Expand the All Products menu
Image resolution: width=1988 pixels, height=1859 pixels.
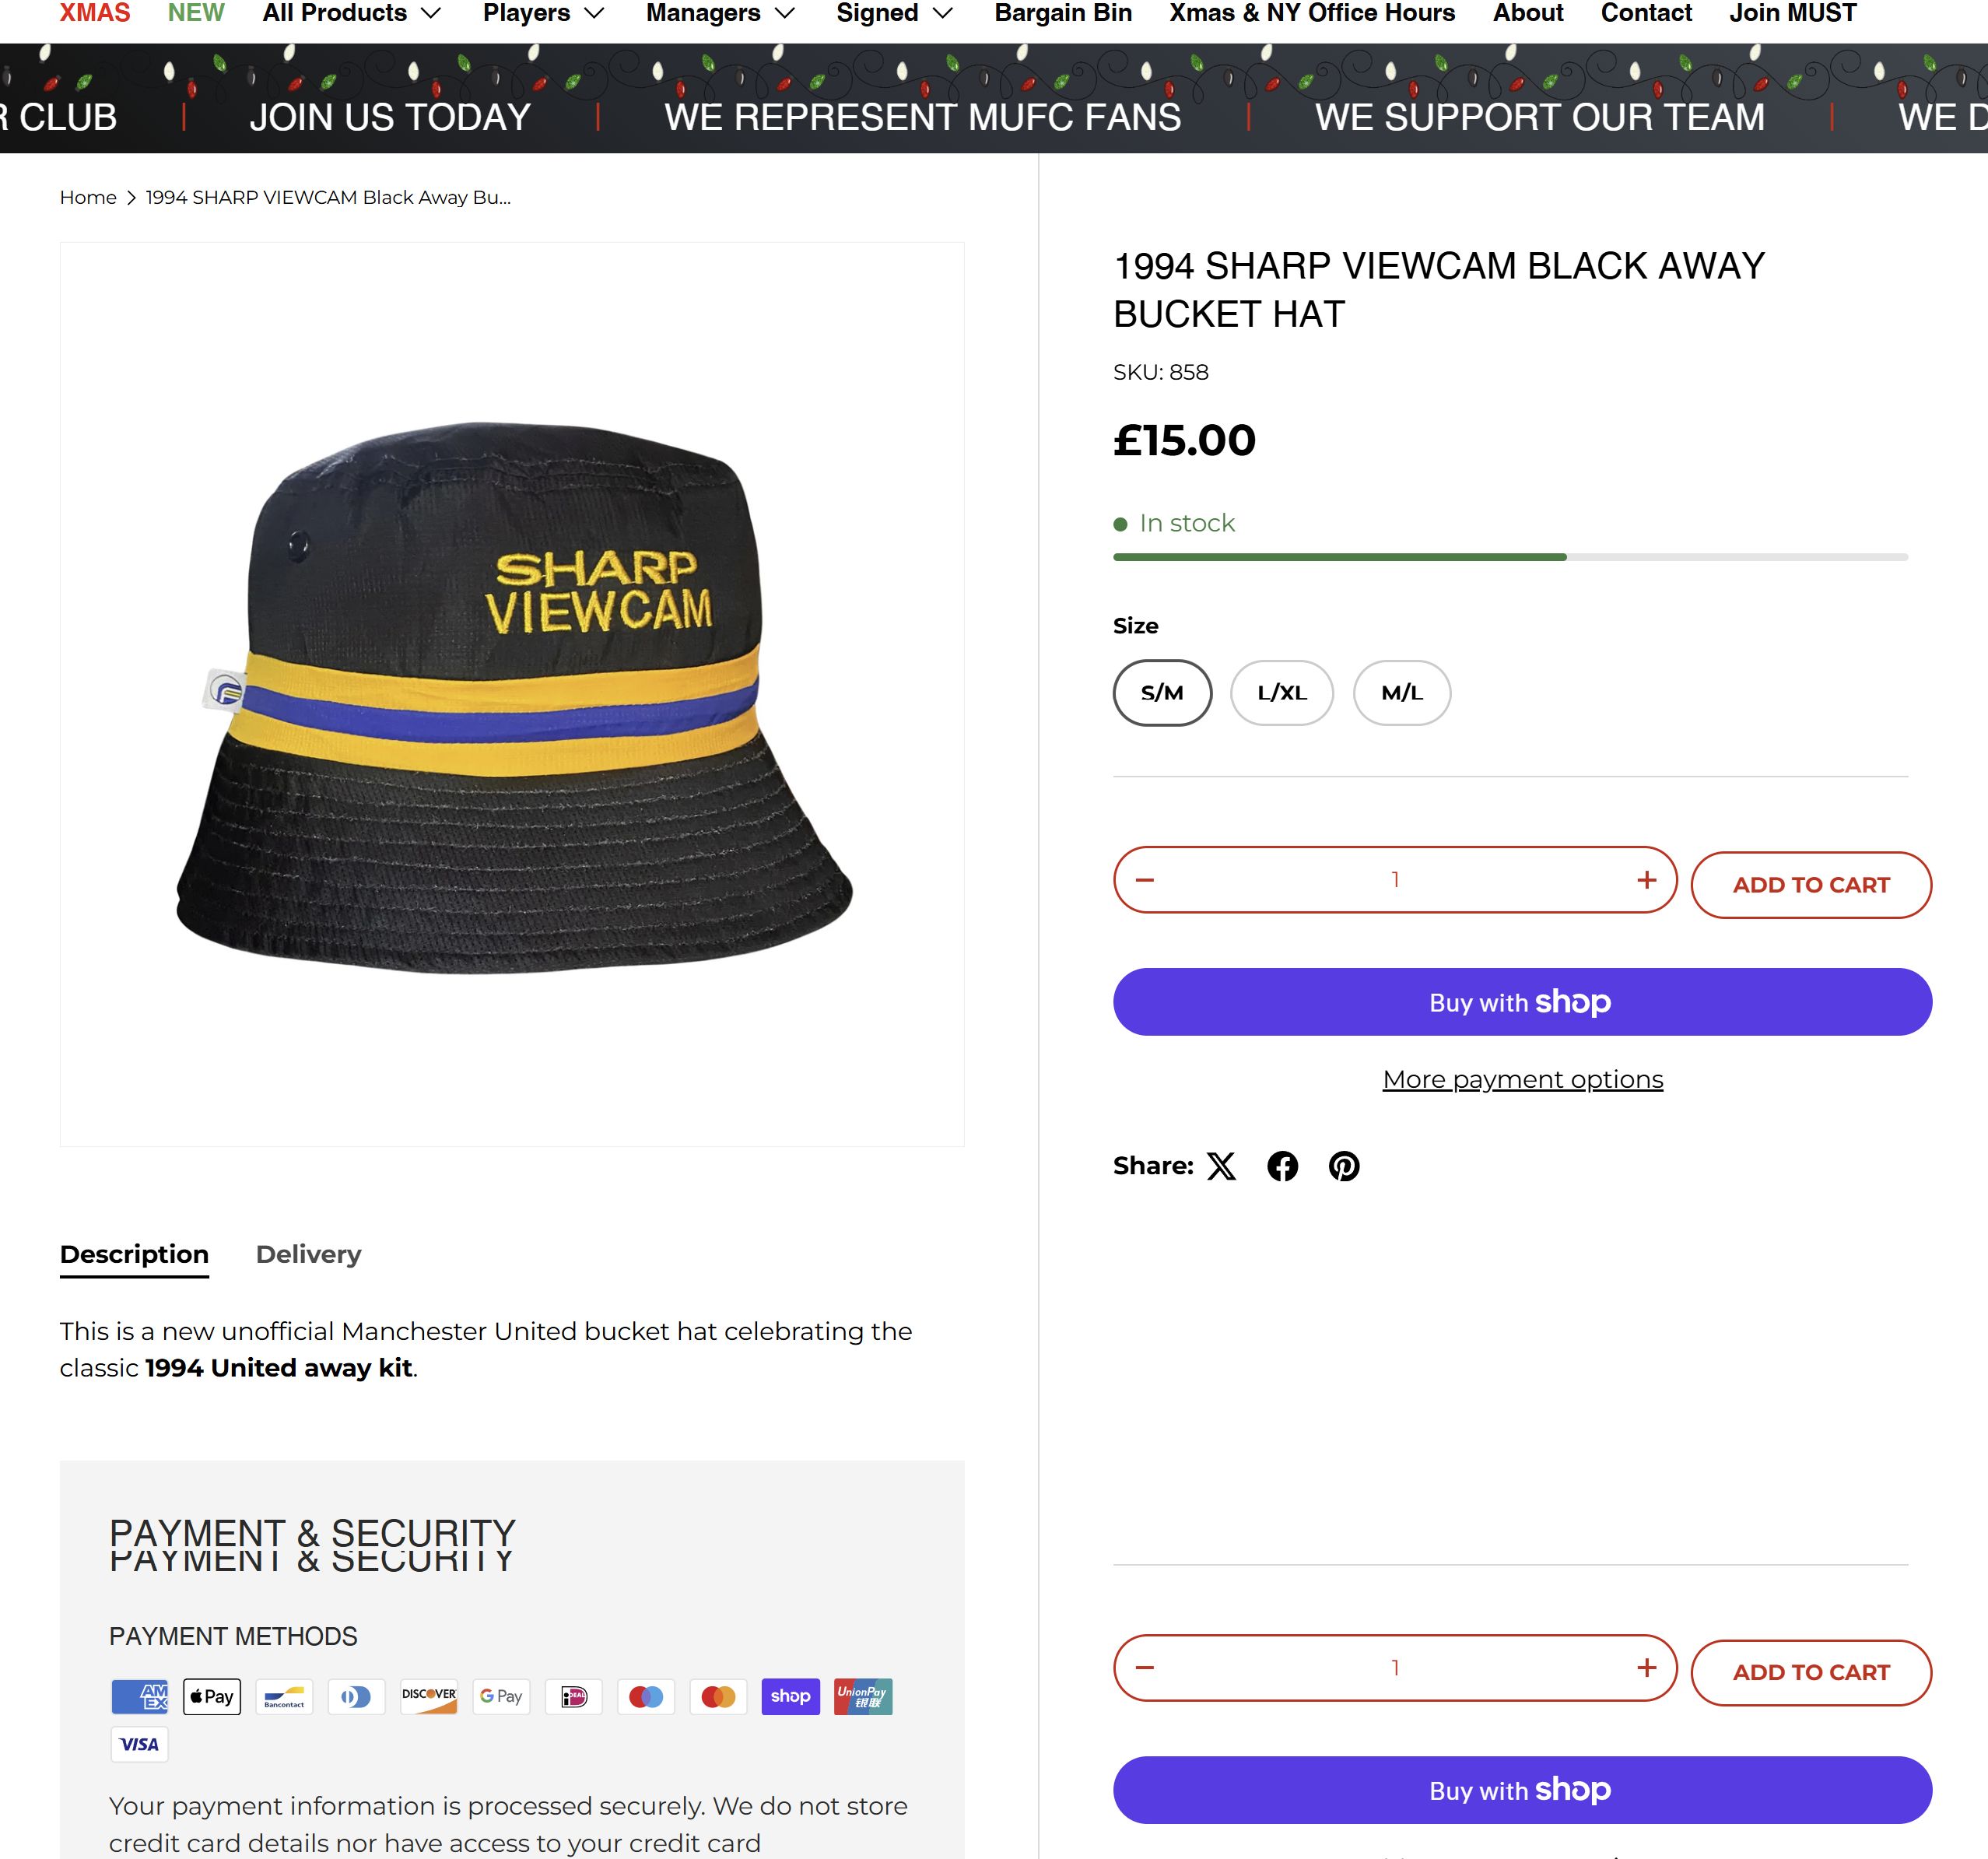351,13
